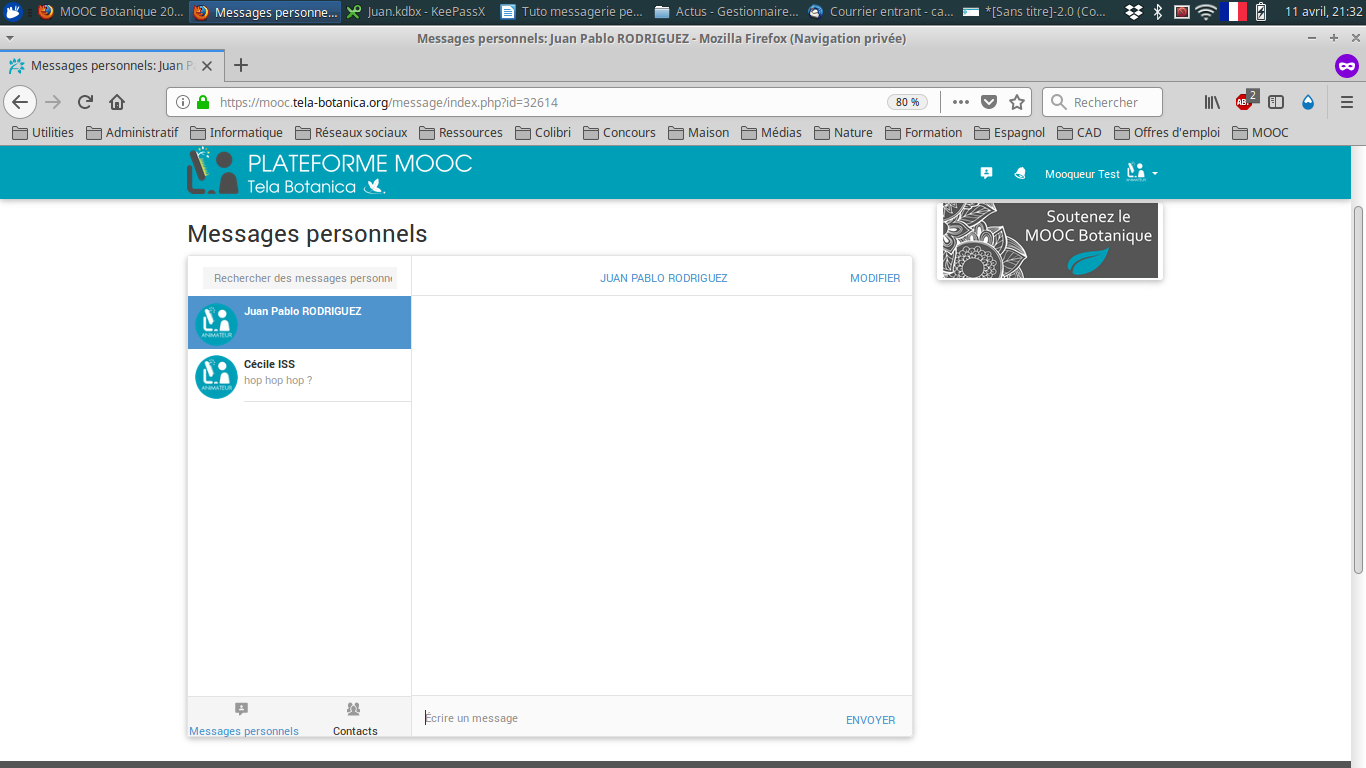Go to the Firefox home page icon

click(117, 102)
